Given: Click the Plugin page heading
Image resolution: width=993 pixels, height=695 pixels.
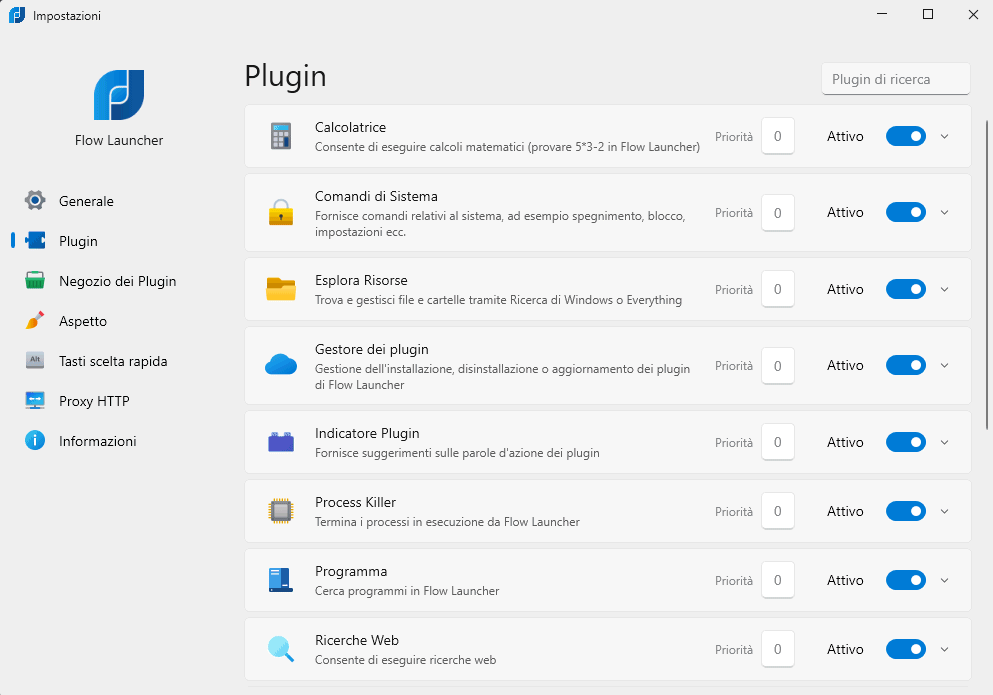Looking at the screenshot, I should coord(286,77).
